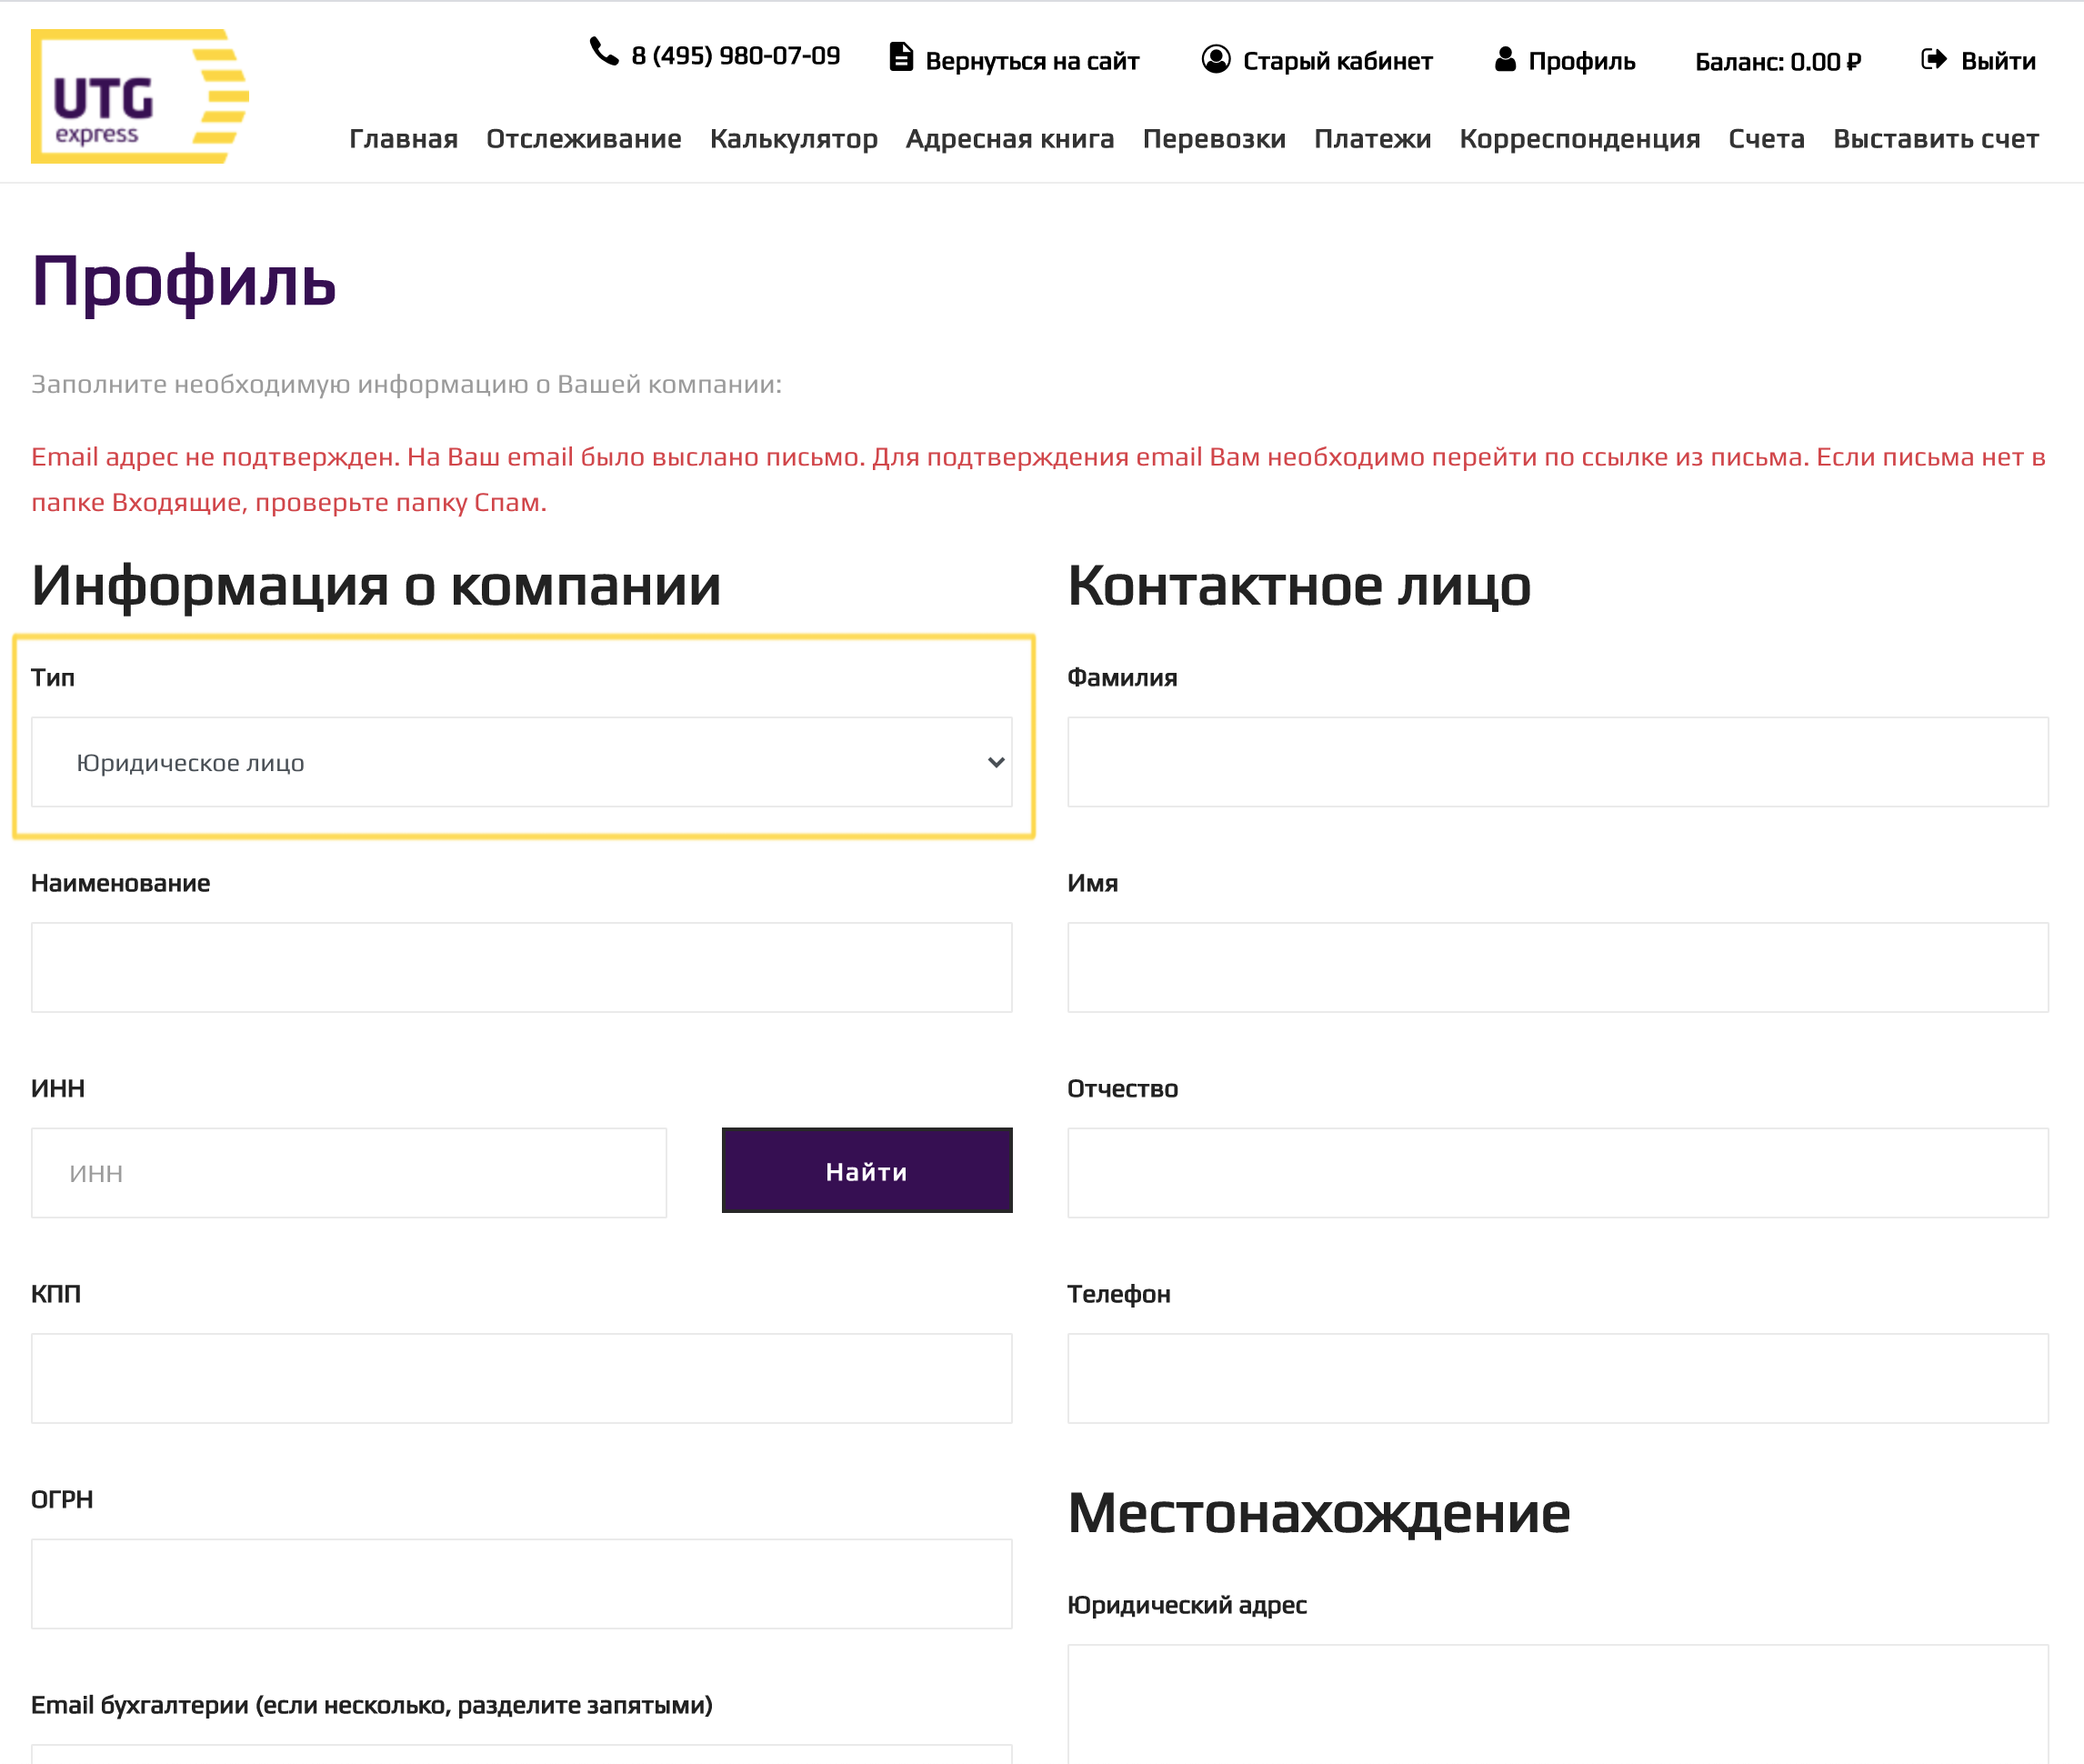Follow the Вернуться на сайт link
Image resolution: width=2084 pixels, height=1764 pixels.
pyautogui.click(x=1032, y=61)
